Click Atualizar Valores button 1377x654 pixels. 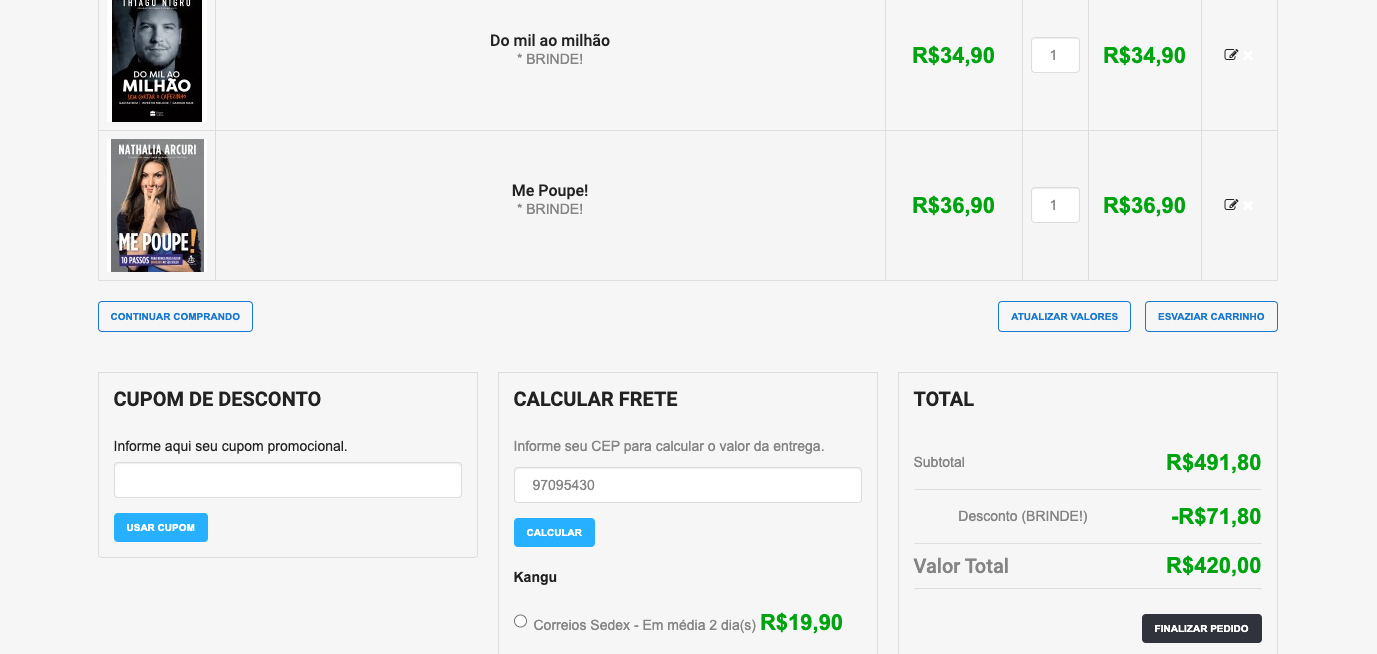coord(1064,316)
